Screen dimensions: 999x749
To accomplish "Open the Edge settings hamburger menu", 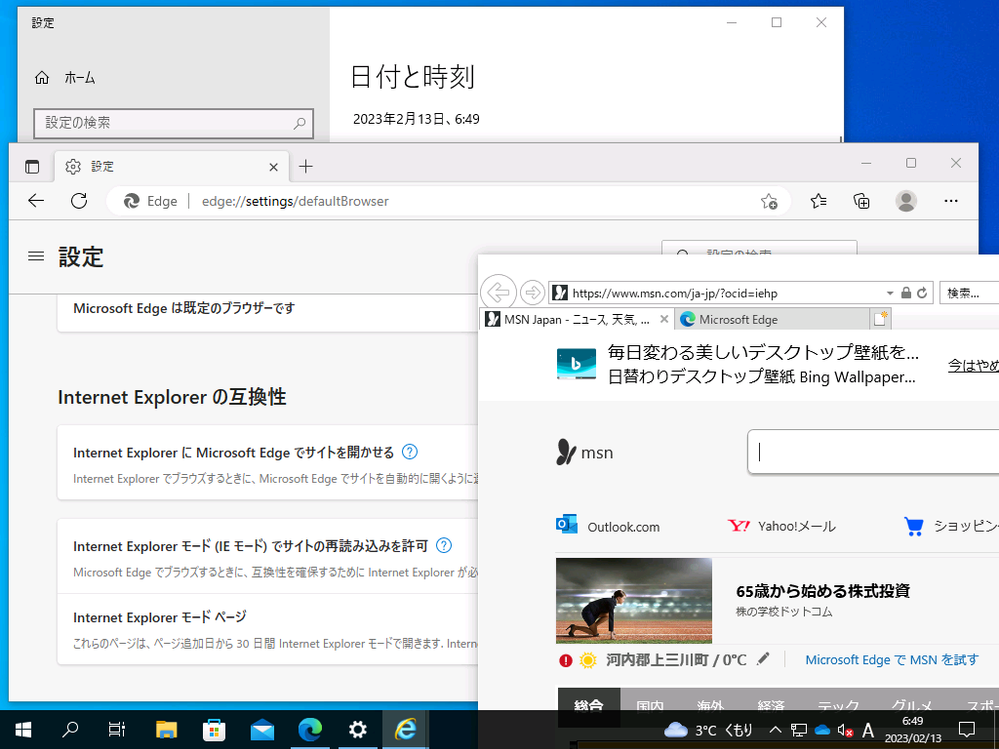I will 36,256.
